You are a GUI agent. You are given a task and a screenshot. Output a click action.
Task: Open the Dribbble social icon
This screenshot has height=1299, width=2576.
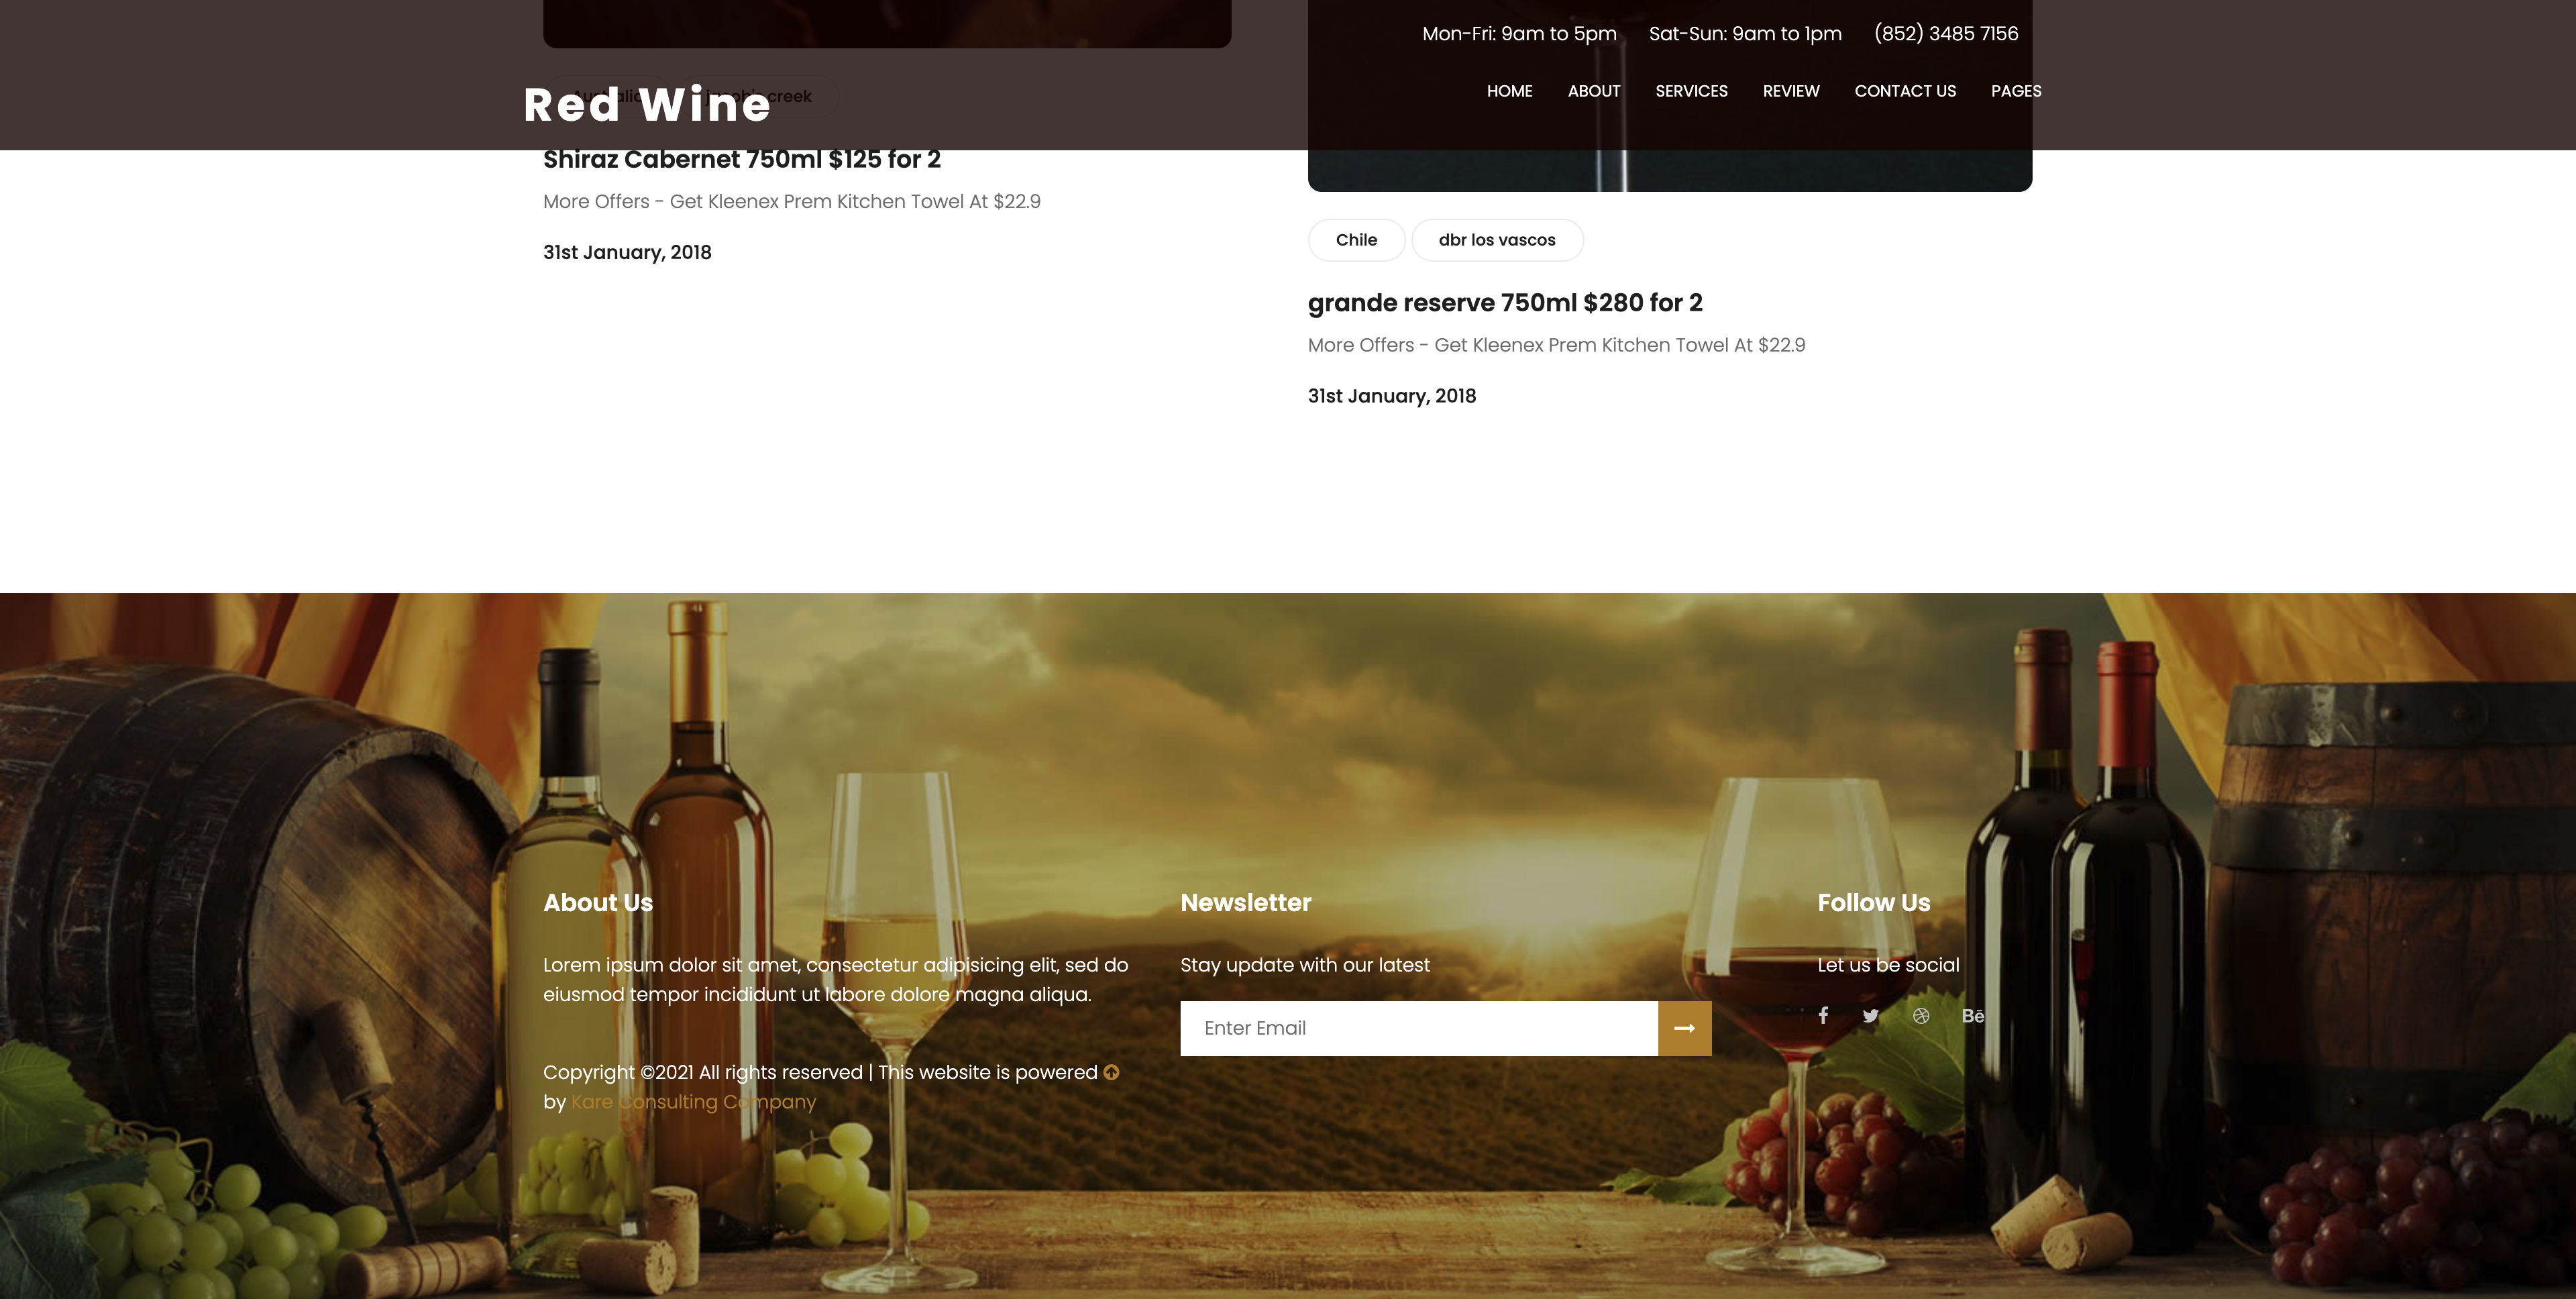[x=1921, y=1016]
